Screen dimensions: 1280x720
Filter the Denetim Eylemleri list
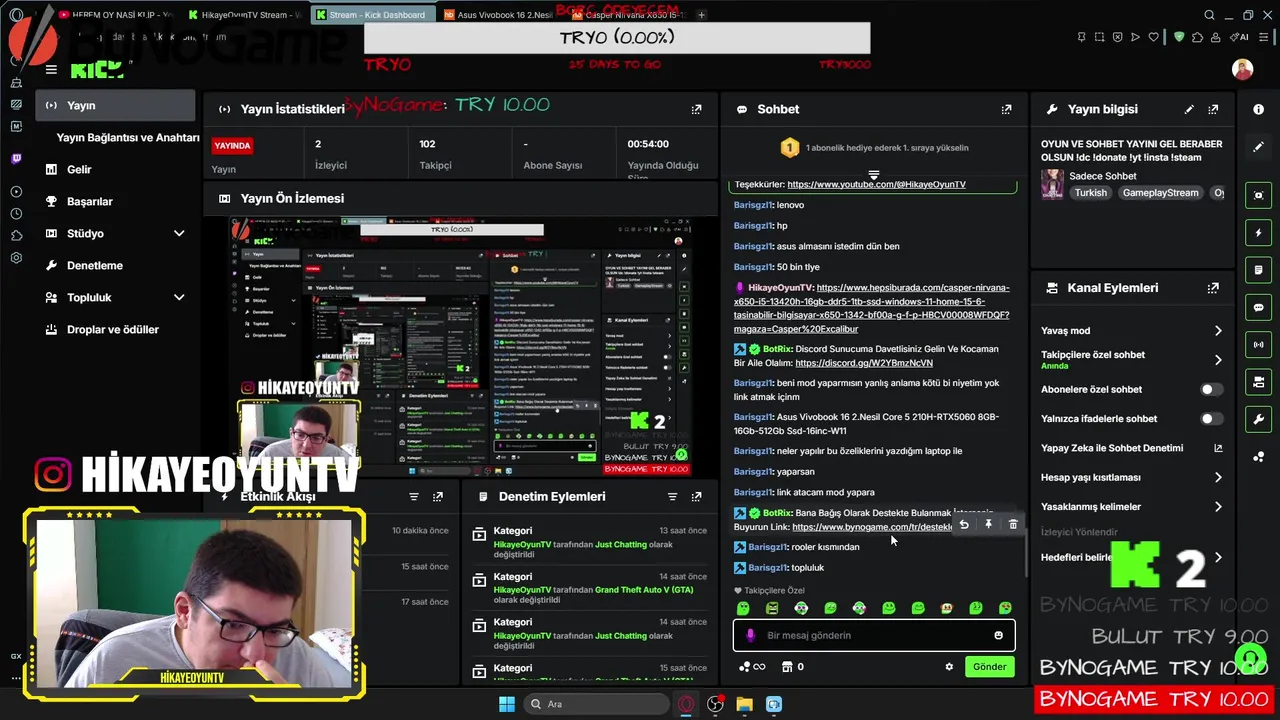(672, 496)
